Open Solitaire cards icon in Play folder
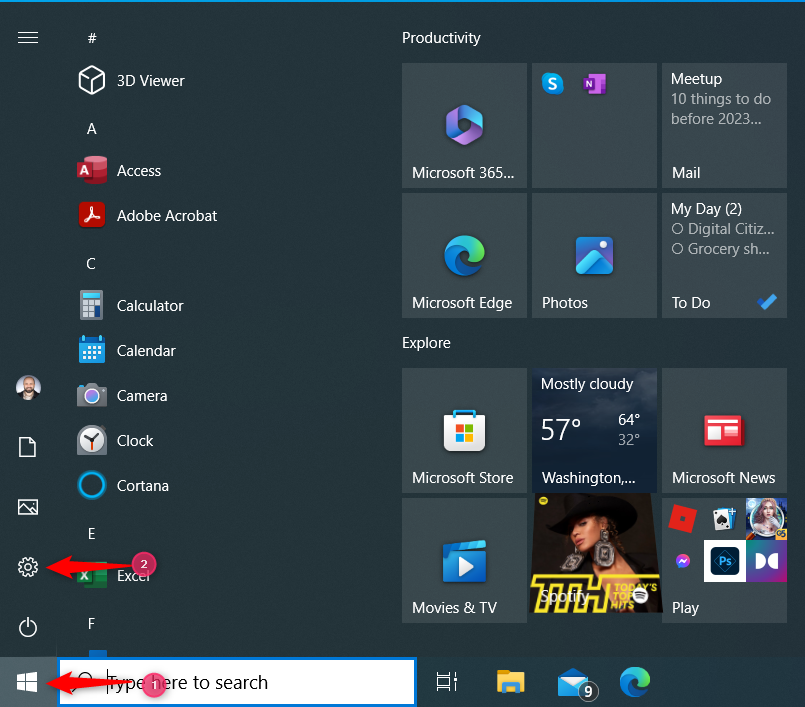This screenshot has height=707, width=805. (x=724, y=519)
